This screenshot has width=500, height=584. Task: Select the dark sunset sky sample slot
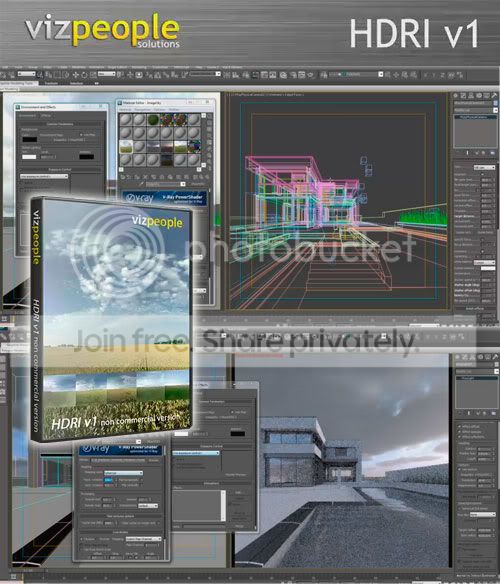coord(167,147)
